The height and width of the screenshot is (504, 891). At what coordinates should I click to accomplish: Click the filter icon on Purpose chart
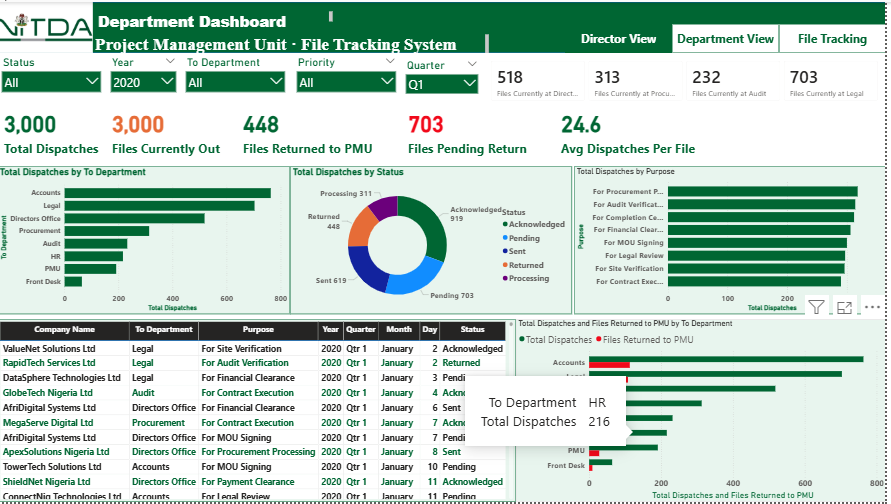tap(817, 307)
